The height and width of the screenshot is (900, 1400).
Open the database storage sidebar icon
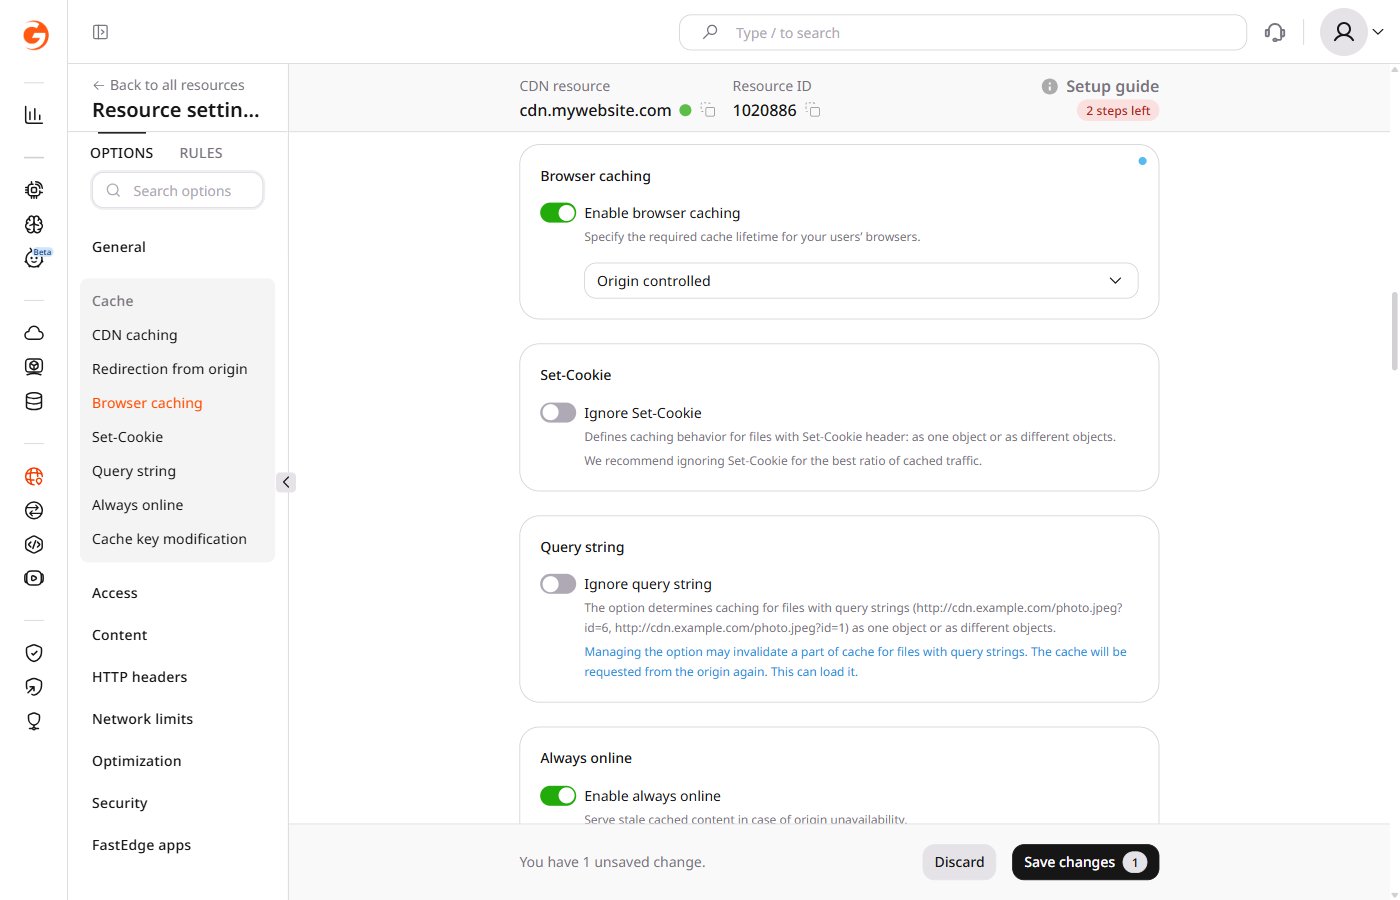click(34, 401)
